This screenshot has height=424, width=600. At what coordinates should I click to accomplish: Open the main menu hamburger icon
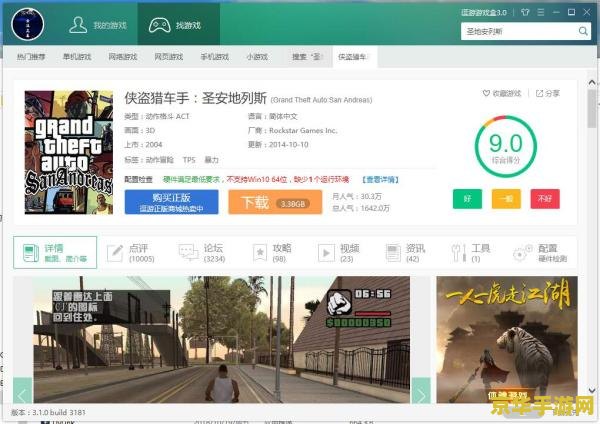(541, 12)
